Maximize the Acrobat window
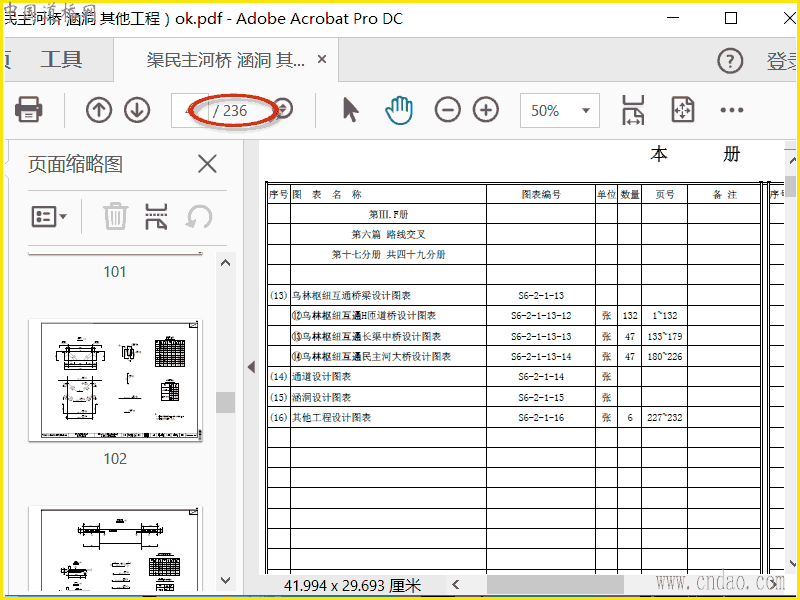The width and height of the screenshot is (800, 600). click(731, 18)
